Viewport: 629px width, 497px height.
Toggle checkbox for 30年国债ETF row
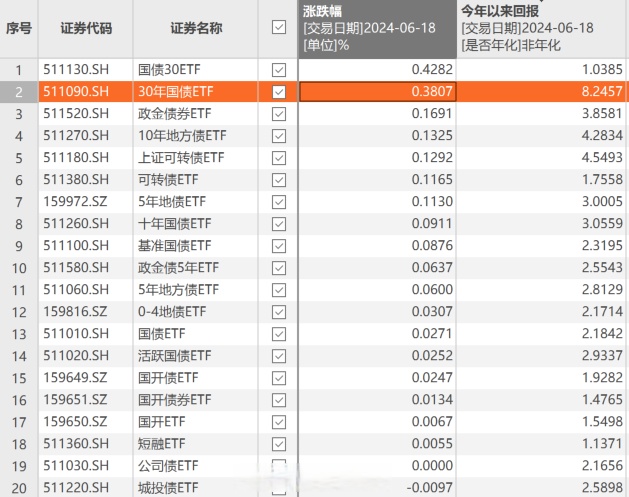279,92
